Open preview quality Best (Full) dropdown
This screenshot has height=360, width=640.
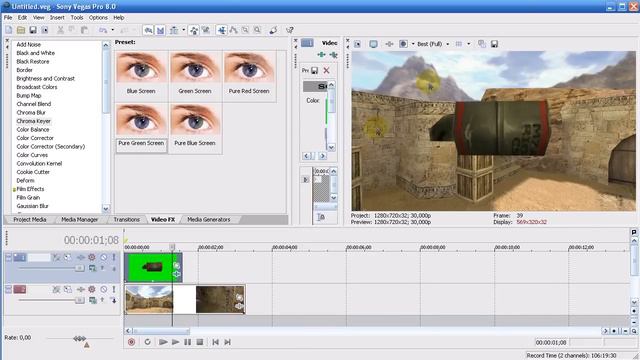click(x=433, y=44)
